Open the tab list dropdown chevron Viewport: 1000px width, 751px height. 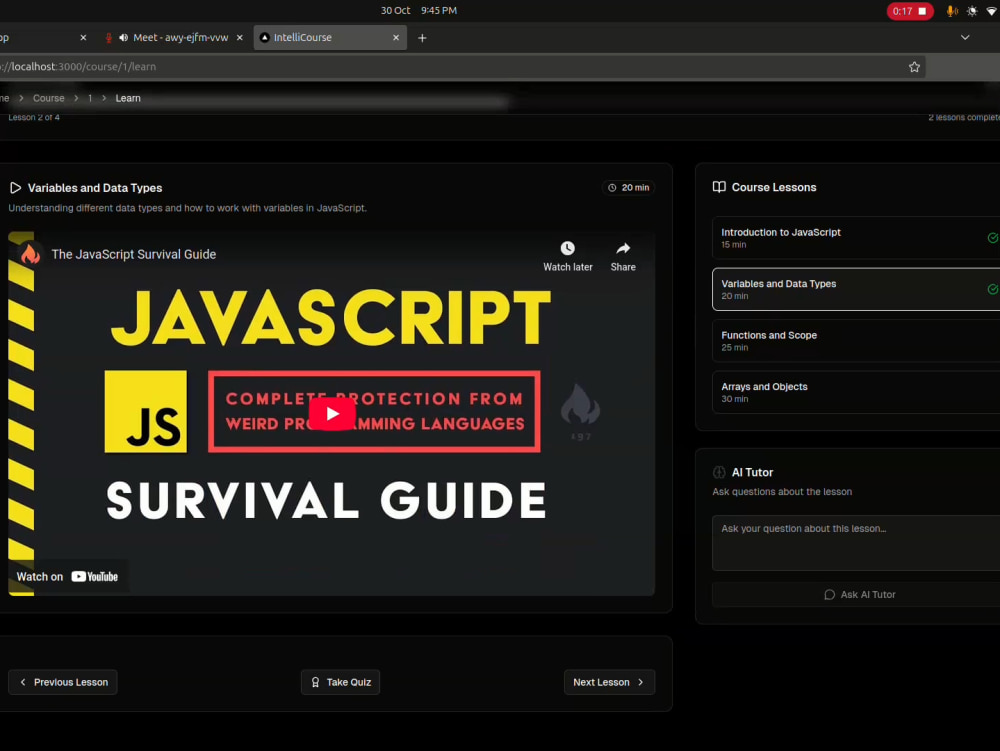[x=965, y=38]
